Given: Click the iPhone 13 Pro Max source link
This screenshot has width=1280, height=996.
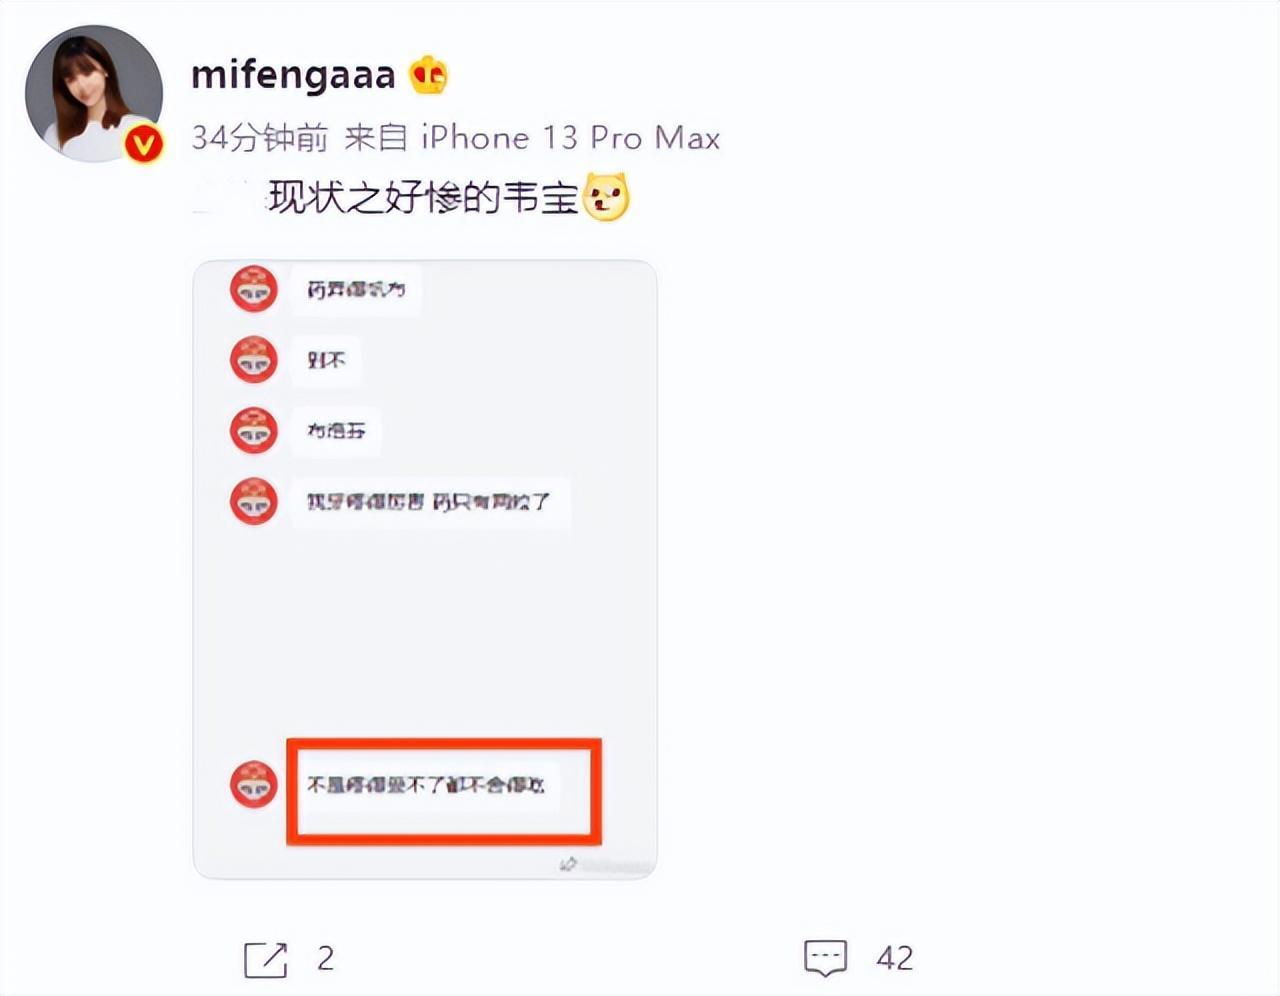Looking at the screenshot, I should pos(570,137).
